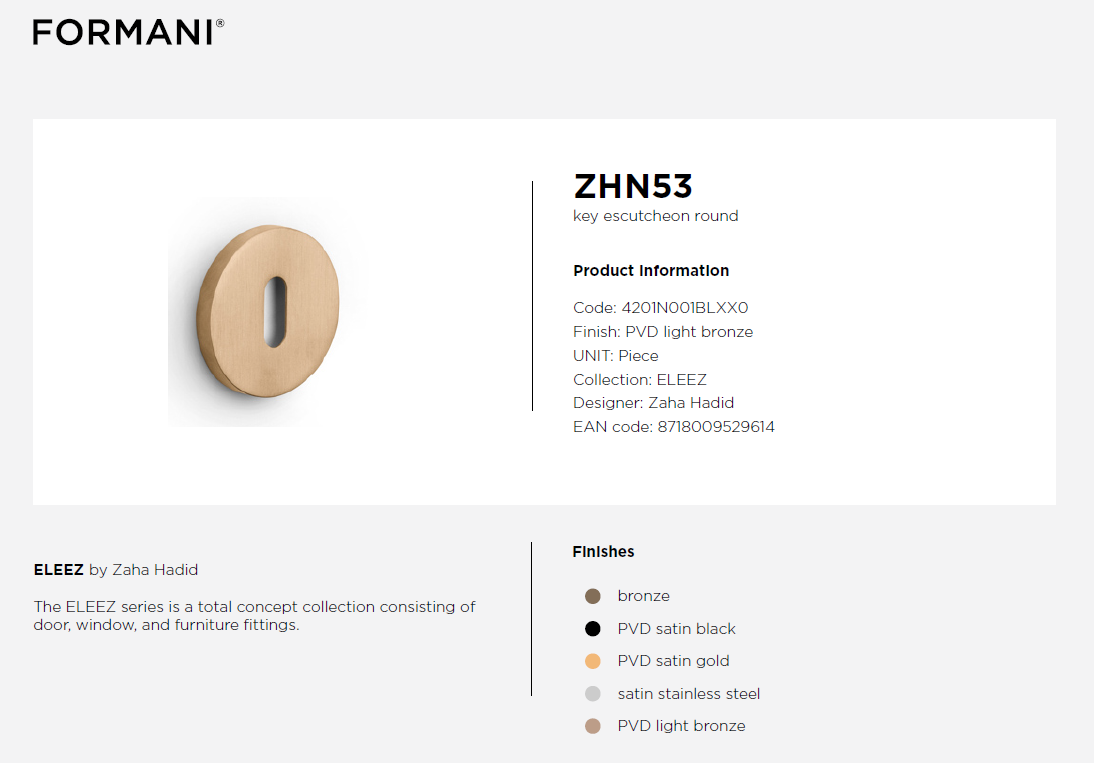The width and height of the screenshot is (1094, 763).
Task: Select the bronze finish swatch
Action: [x=593, y=596]
